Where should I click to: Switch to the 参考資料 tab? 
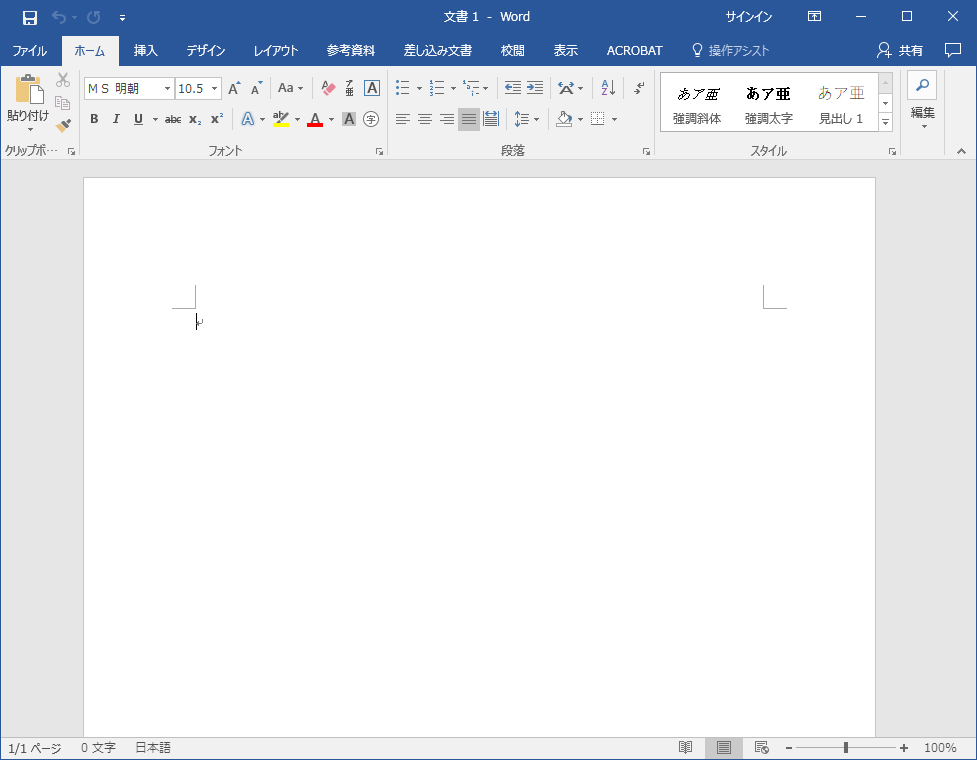click(351, 50)
